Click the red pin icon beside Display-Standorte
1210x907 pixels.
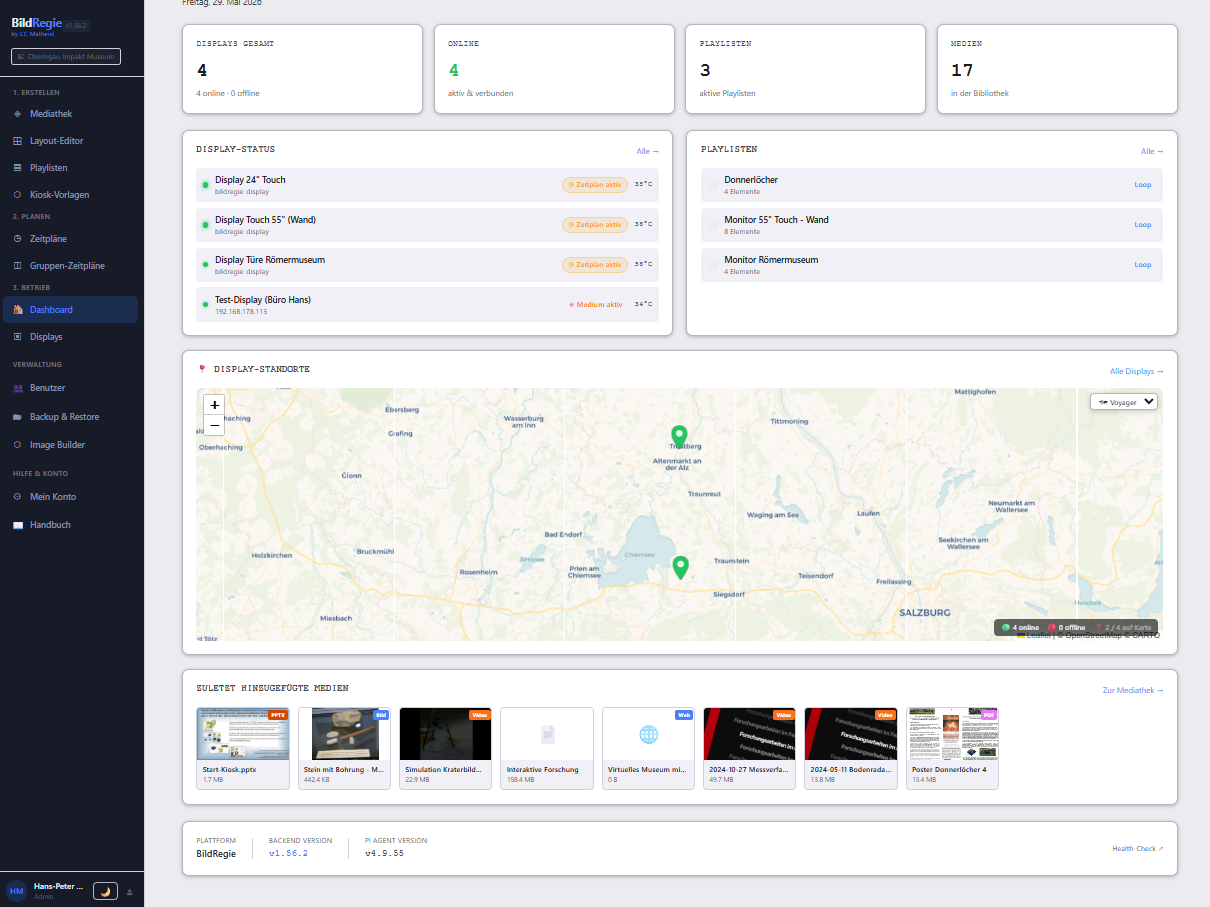pos(203,369)
